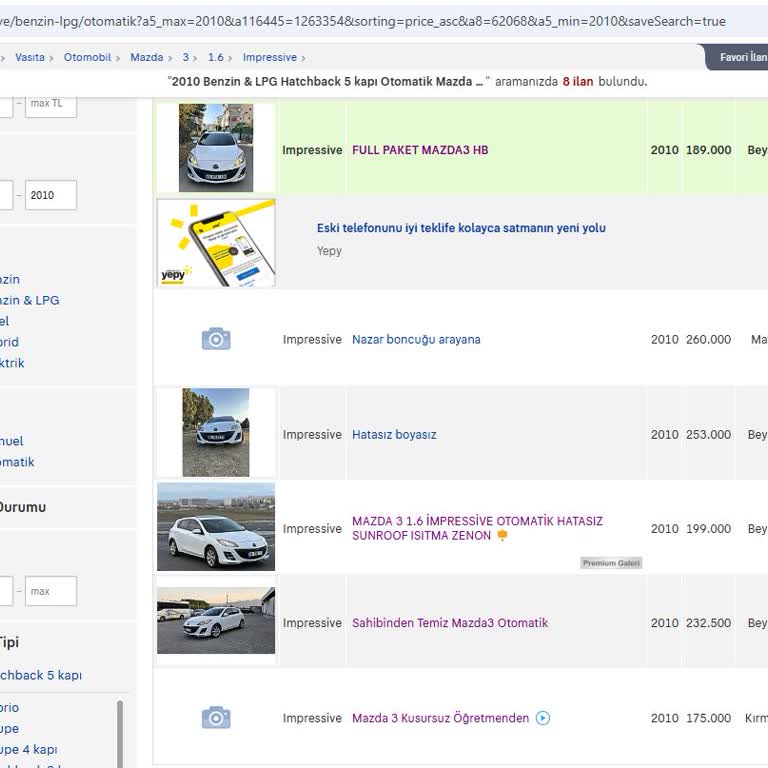
Task: Click the Yepy advertiser name
Action: 329,251
